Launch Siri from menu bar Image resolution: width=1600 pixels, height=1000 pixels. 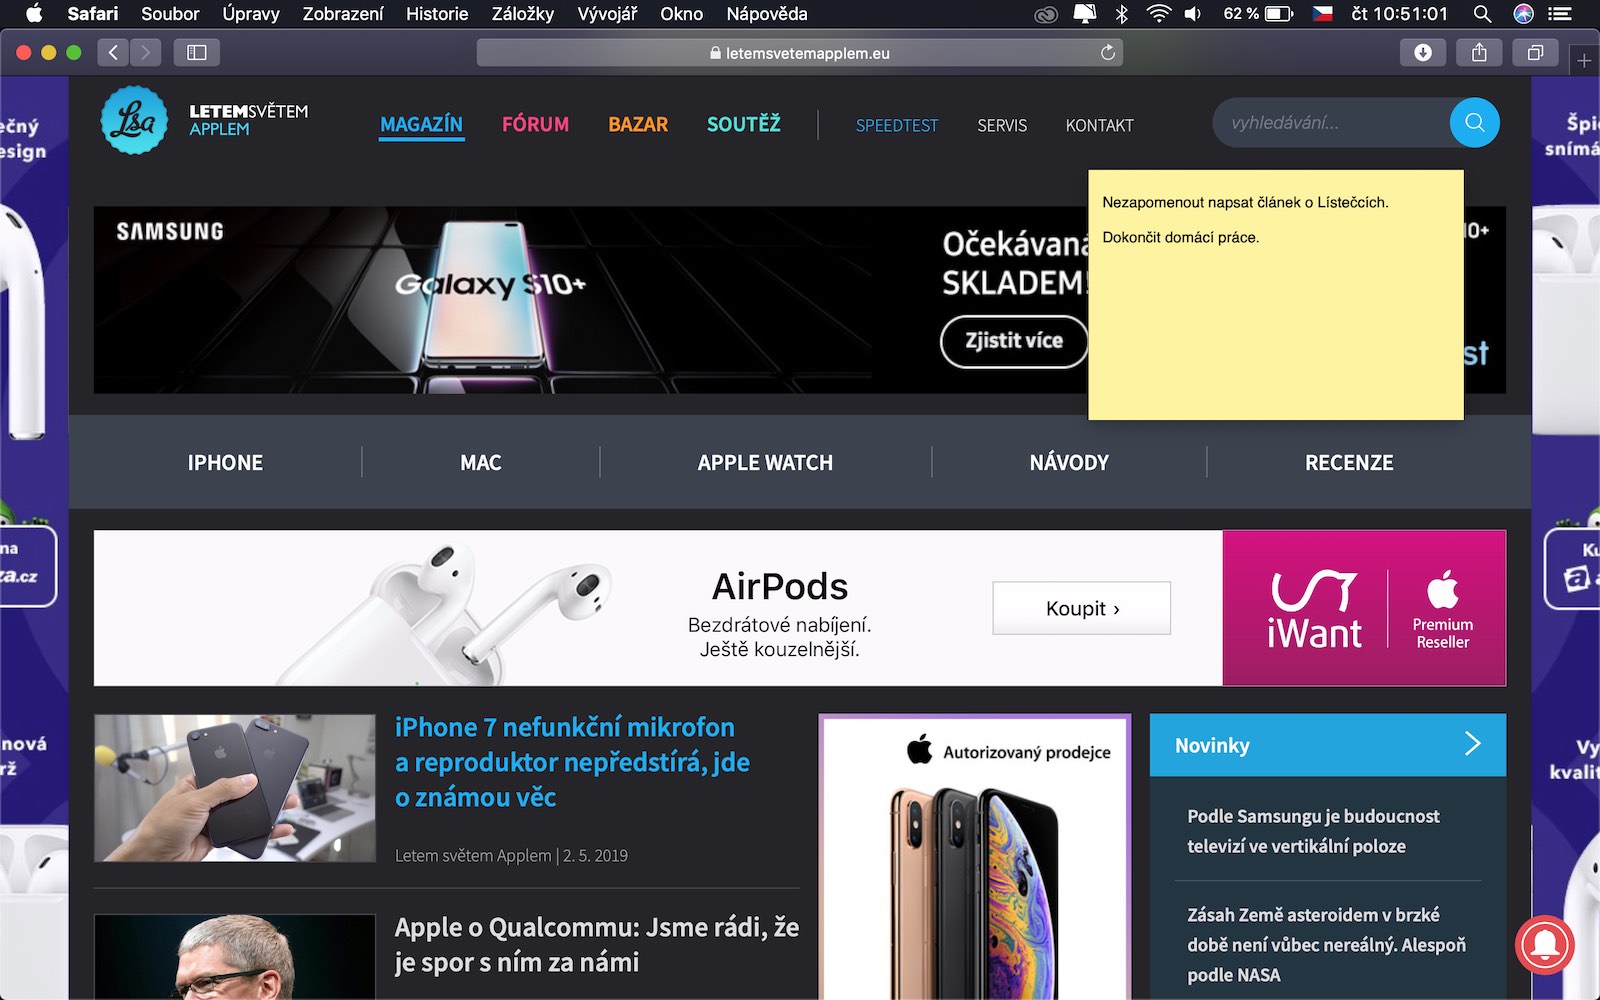pos(1523,14)
